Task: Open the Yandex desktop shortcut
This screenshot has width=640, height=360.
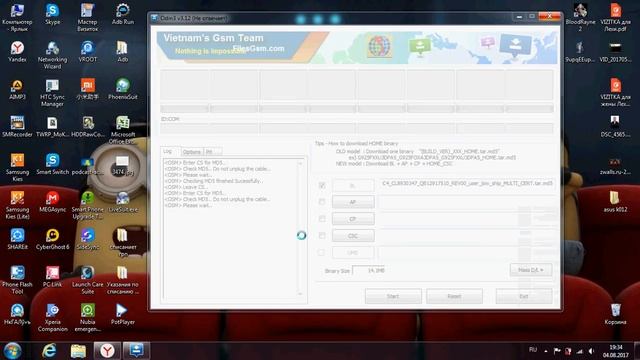Action: (x=17, y=52)
